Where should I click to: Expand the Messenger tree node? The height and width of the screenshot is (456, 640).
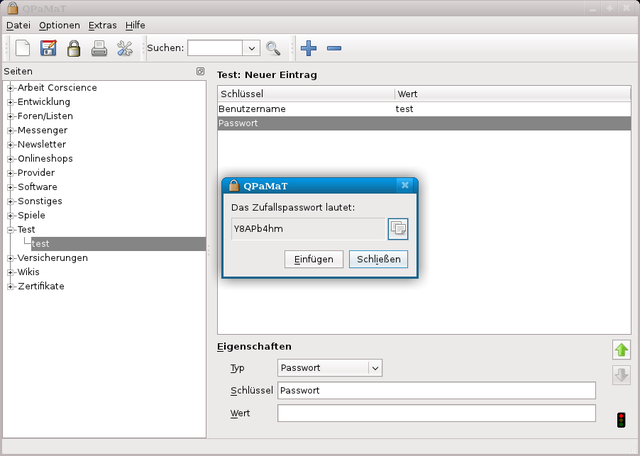[x=10, y=130]
